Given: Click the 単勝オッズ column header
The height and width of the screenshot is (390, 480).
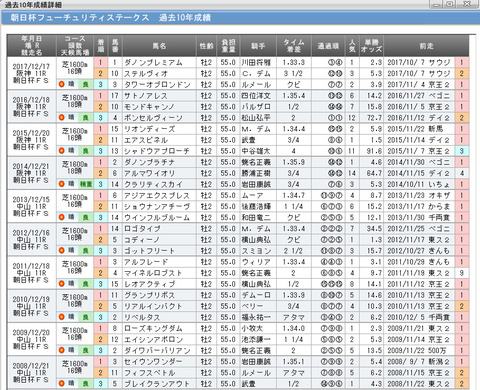Looking at the screenshot, I should click(x=371, y=46).
